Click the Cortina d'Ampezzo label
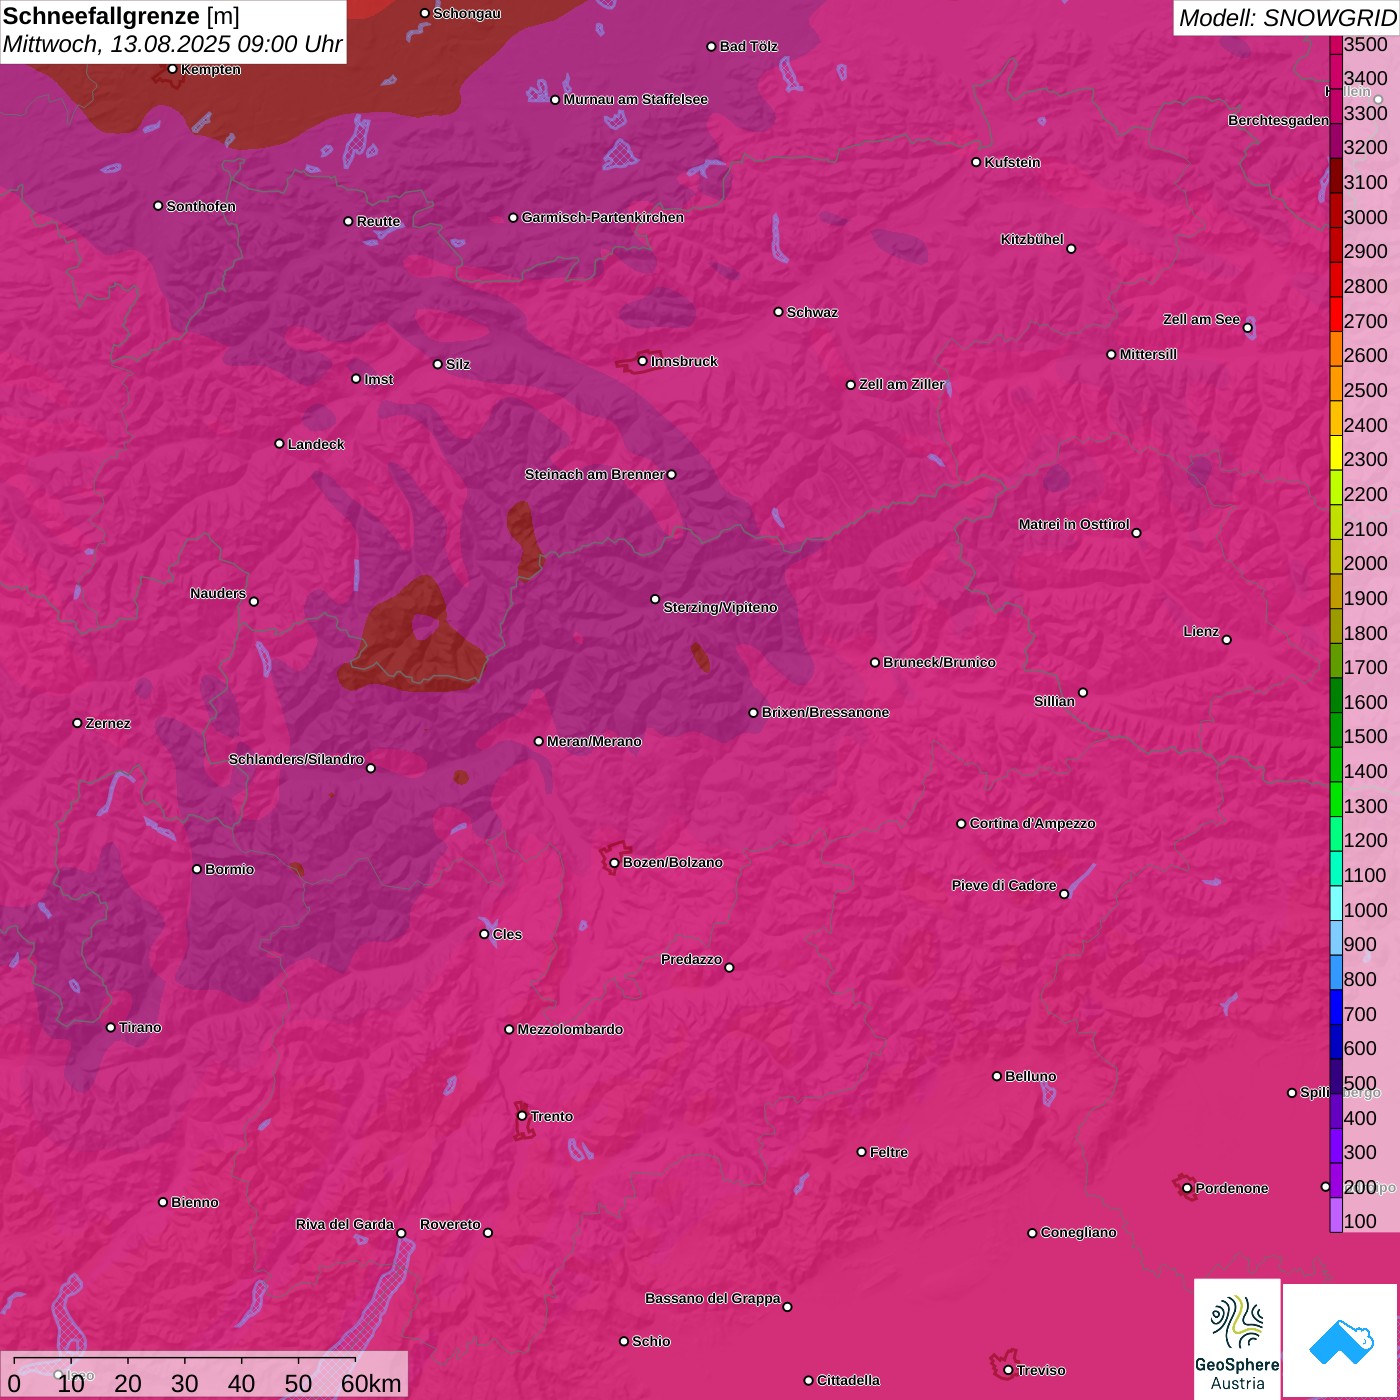Screen dimensions: 1400x1400 click(1032, 823)
